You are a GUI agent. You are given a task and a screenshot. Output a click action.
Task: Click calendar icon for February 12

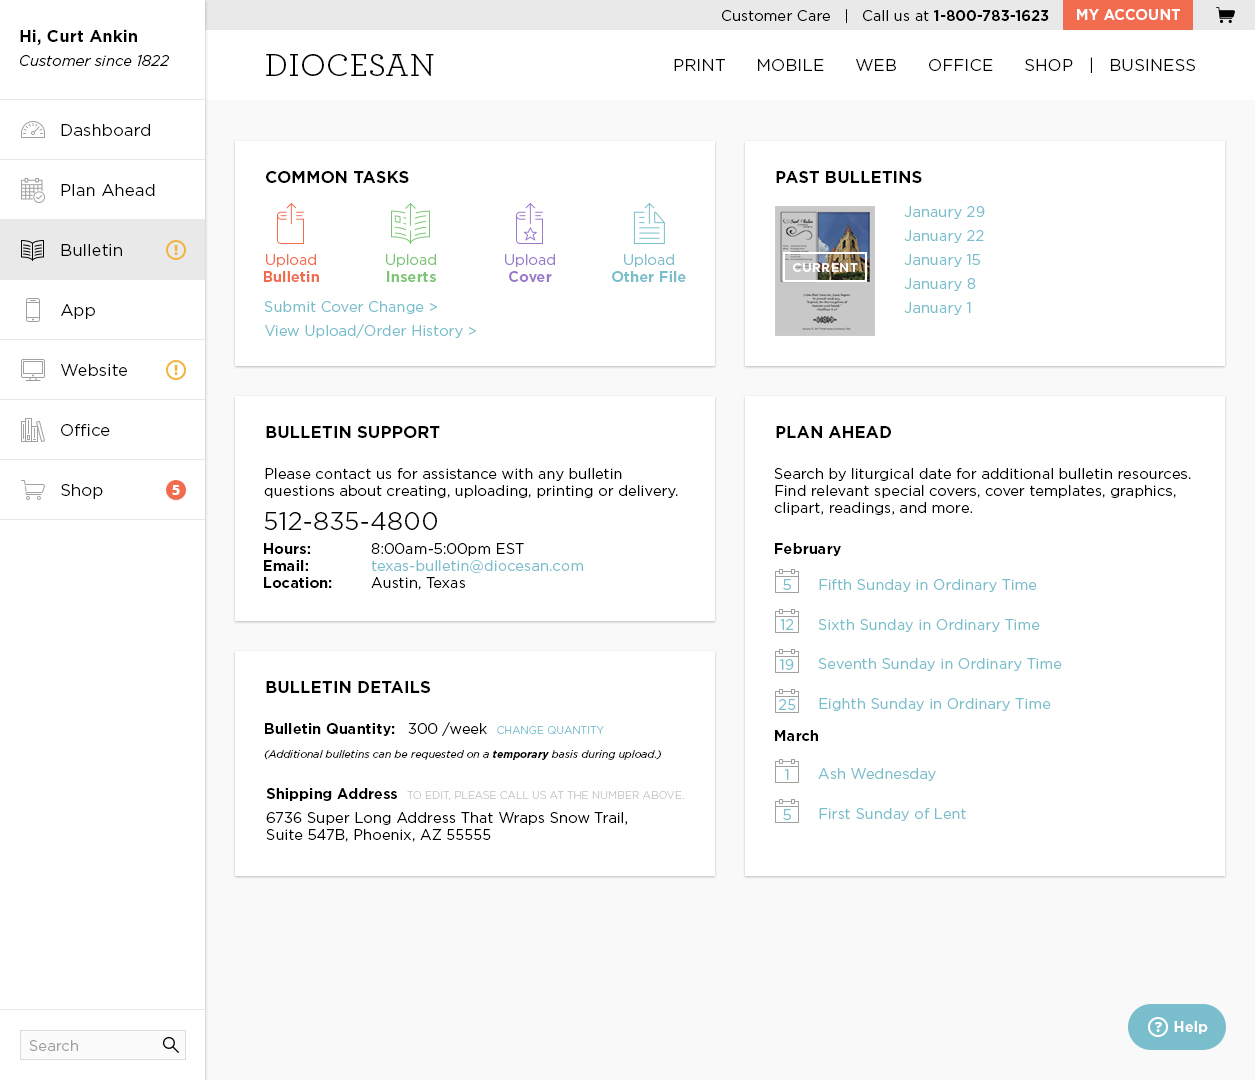coord(787,622)
